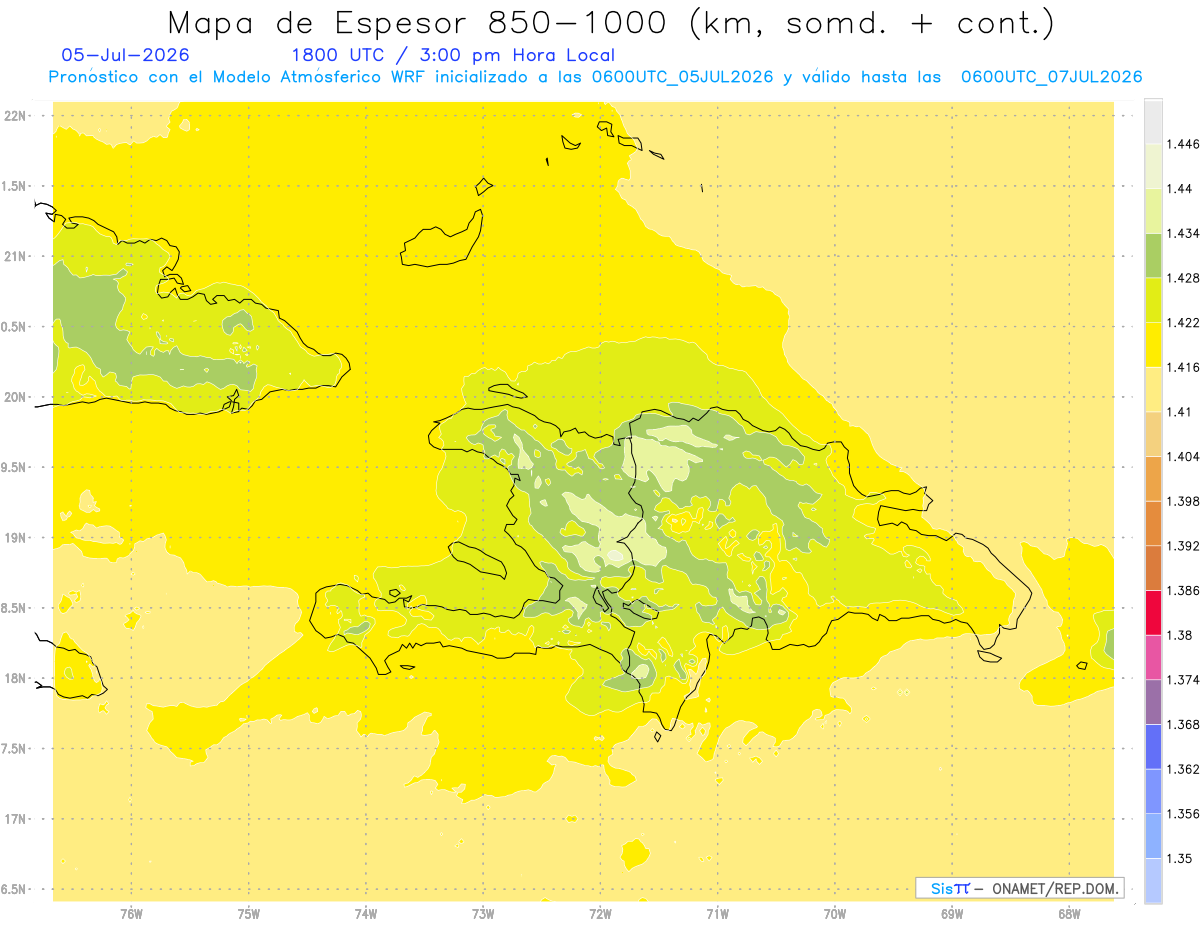Click the date text '05-Jul-2026'

click(125, 55)
